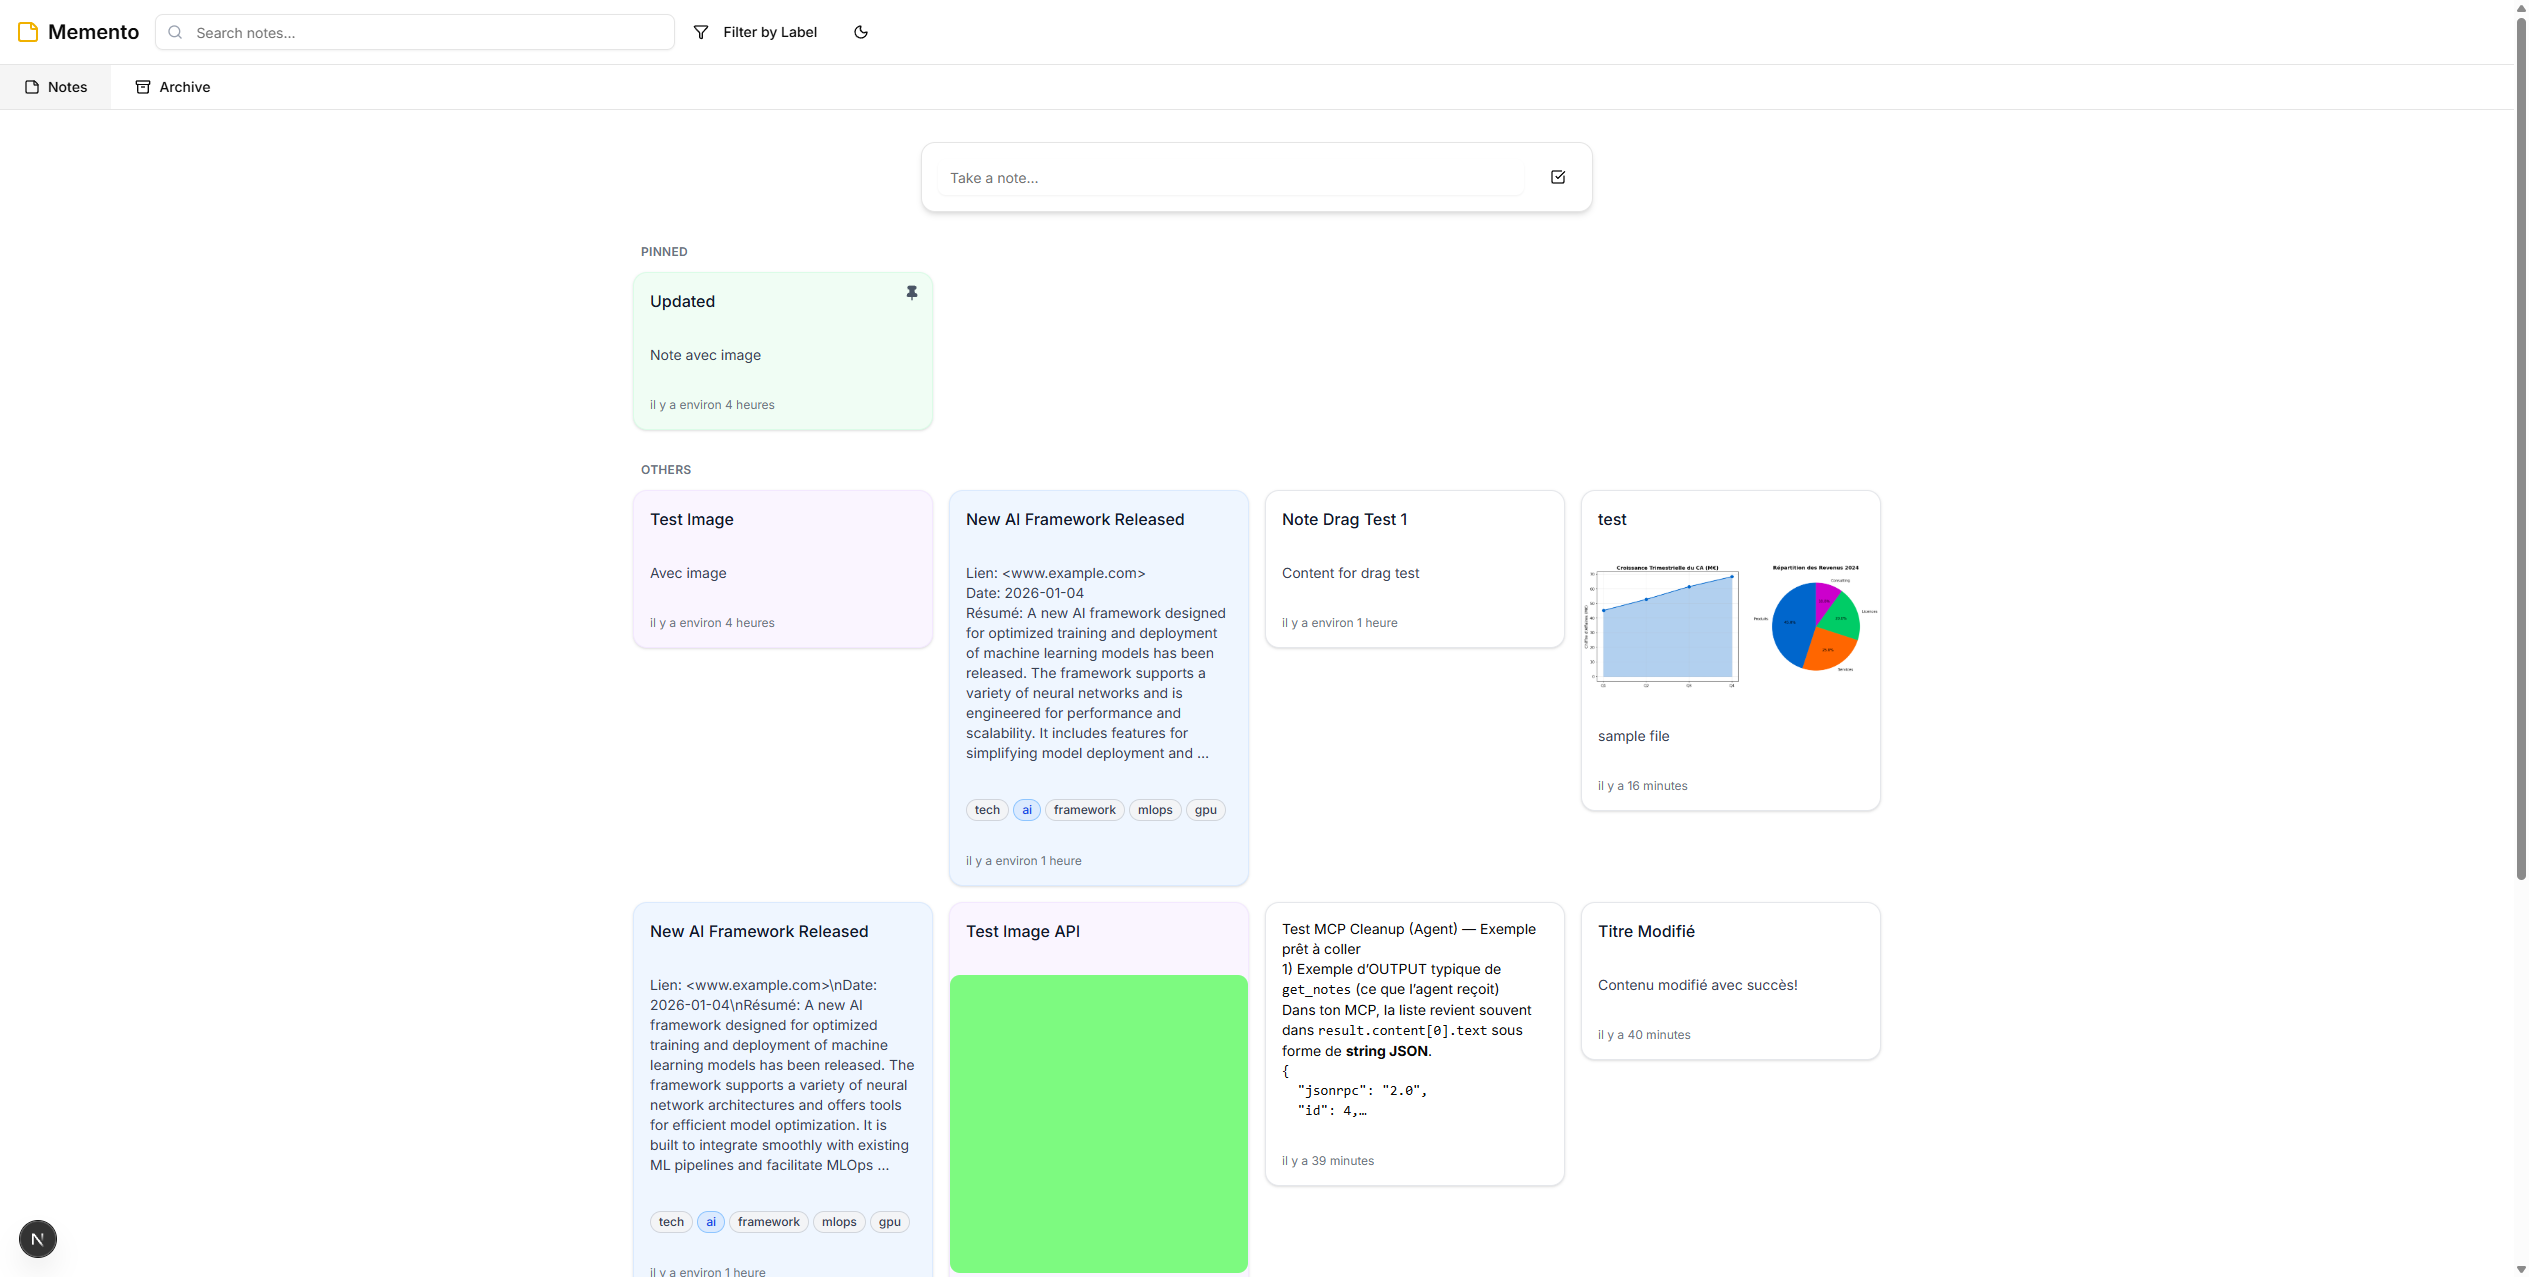Image resolution: width=2529 pixels, height=1277 pixels.
Task: Unpin the Updated note via pin icon
Action: click(x=911, y=293)
